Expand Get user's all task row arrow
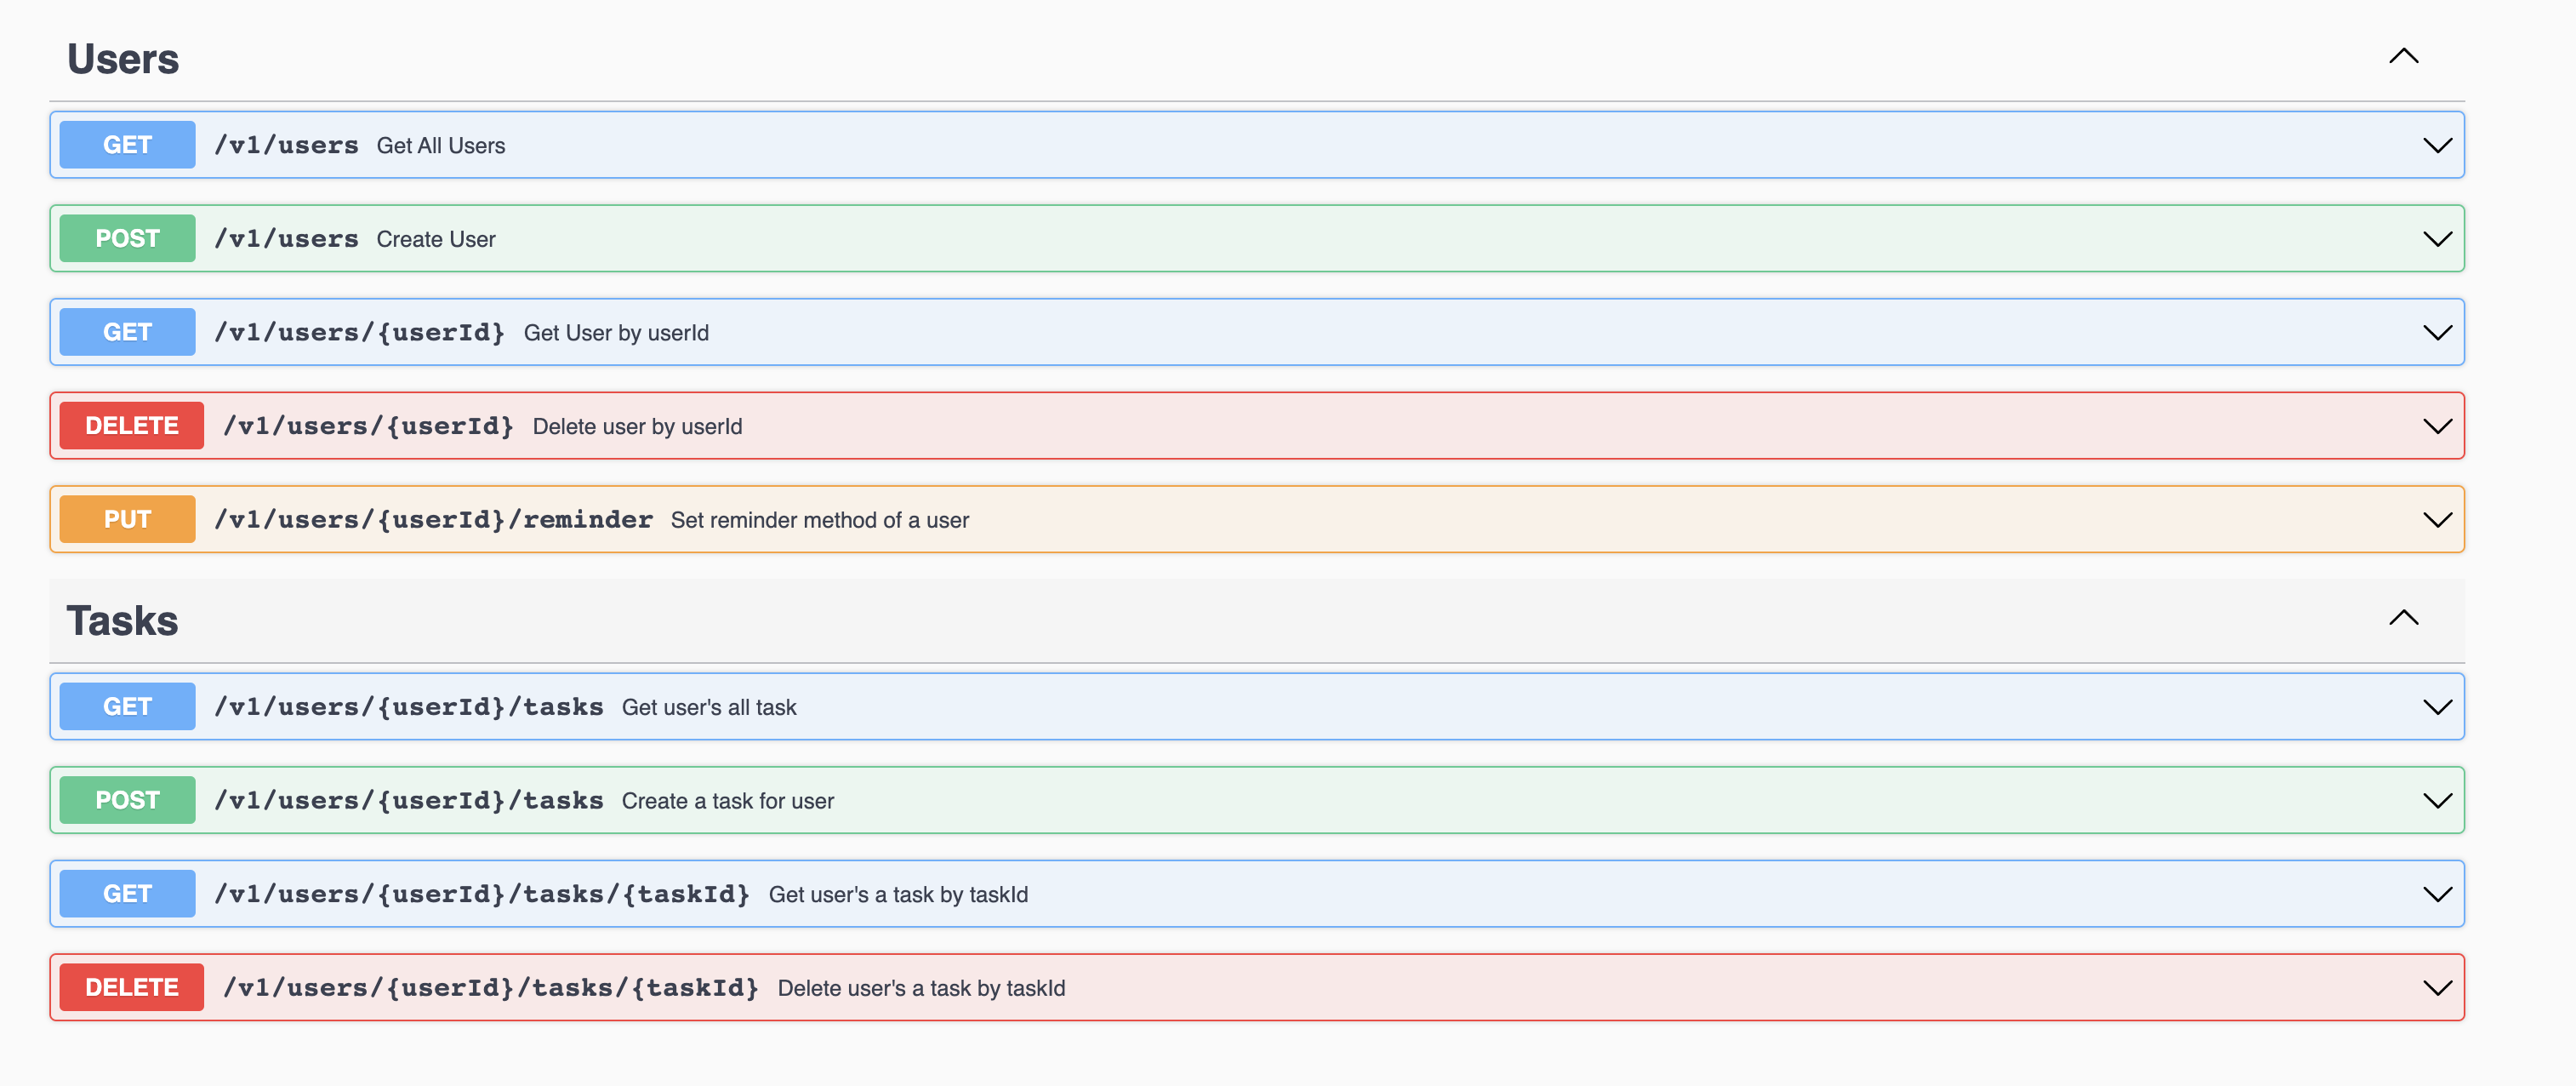Screen dimensions: 2576x1086 tap(2437, 707)
